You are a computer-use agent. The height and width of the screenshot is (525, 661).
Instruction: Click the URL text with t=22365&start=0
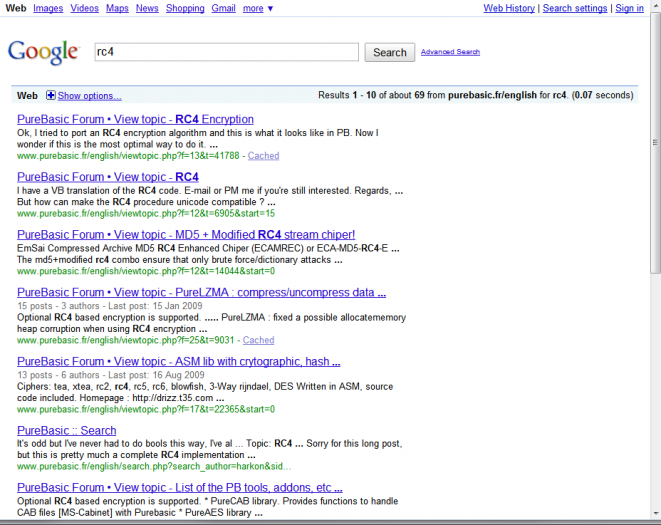pyautogui.click(x=146, y=409)
